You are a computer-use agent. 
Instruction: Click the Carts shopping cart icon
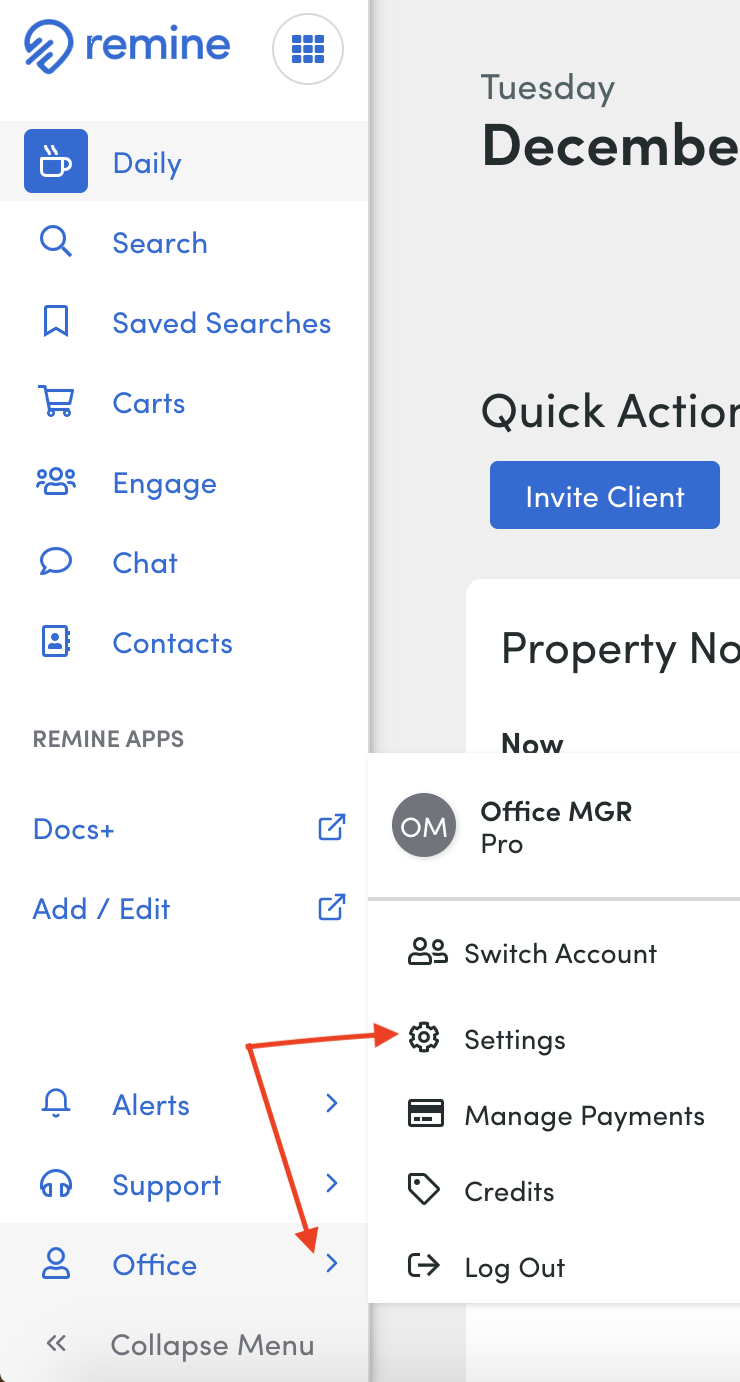coord(55,402)
